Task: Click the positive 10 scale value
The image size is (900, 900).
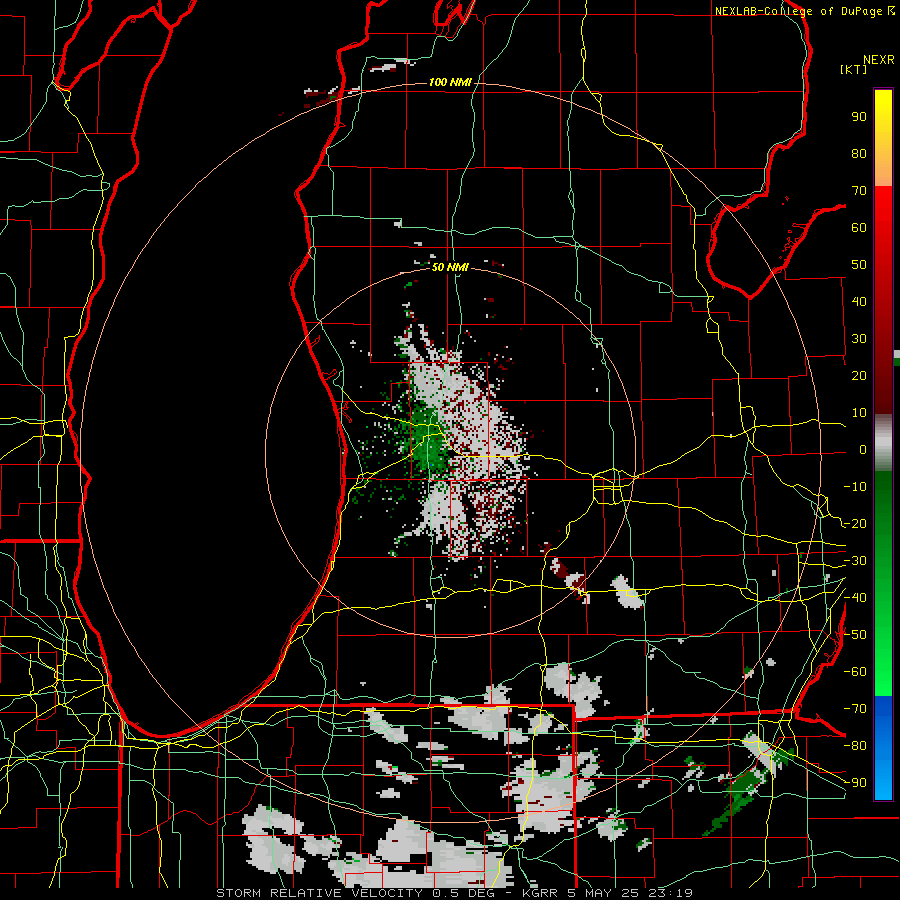Action: coord(859,413)
